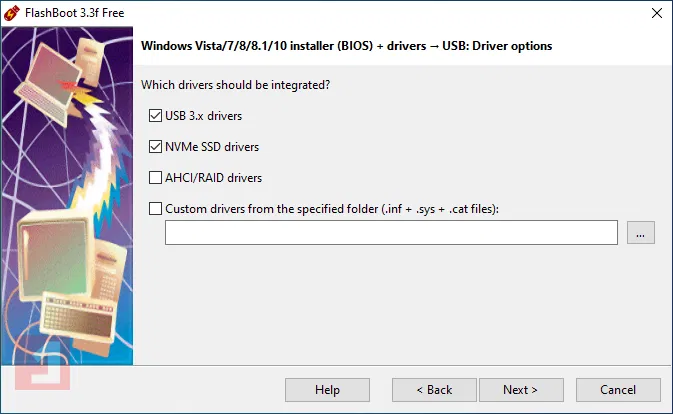
Task: Uncheck the NVMe SSD drivers option
Action: point(155,147)
